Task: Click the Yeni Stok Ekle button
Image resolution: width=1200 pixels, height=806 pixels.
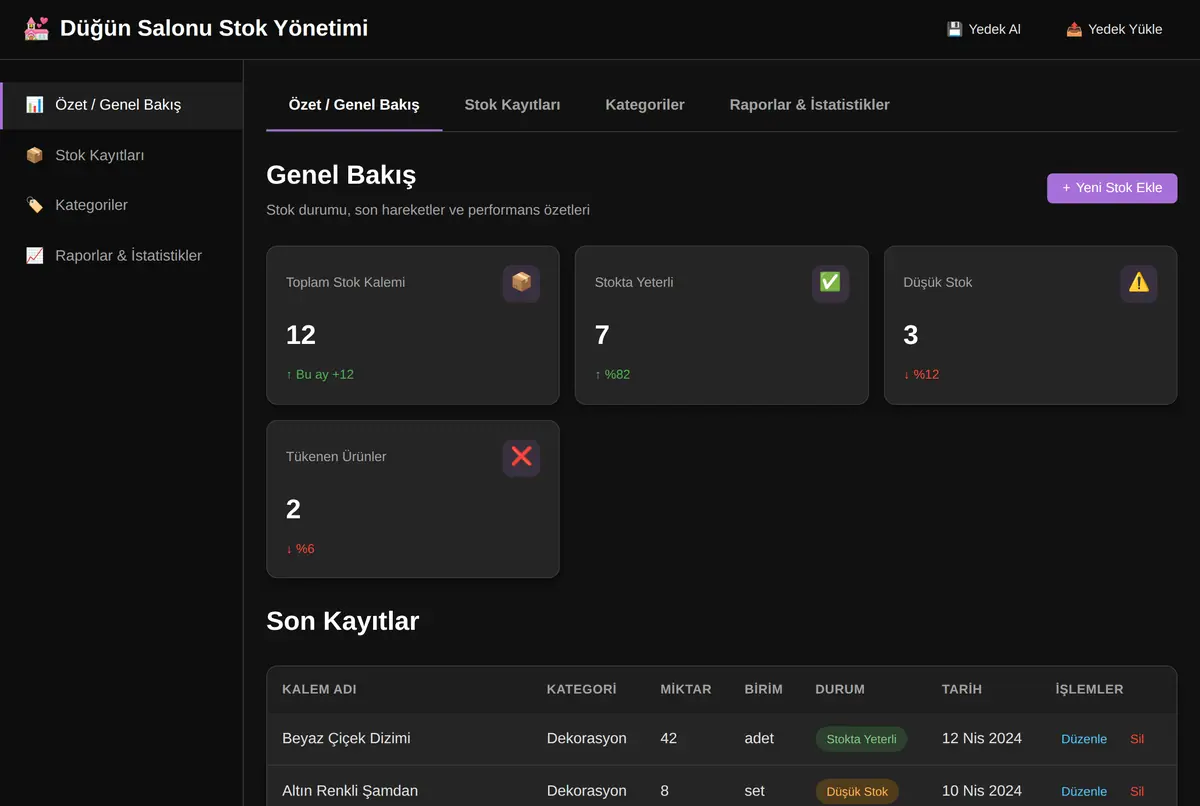Action: point(1112,188)
